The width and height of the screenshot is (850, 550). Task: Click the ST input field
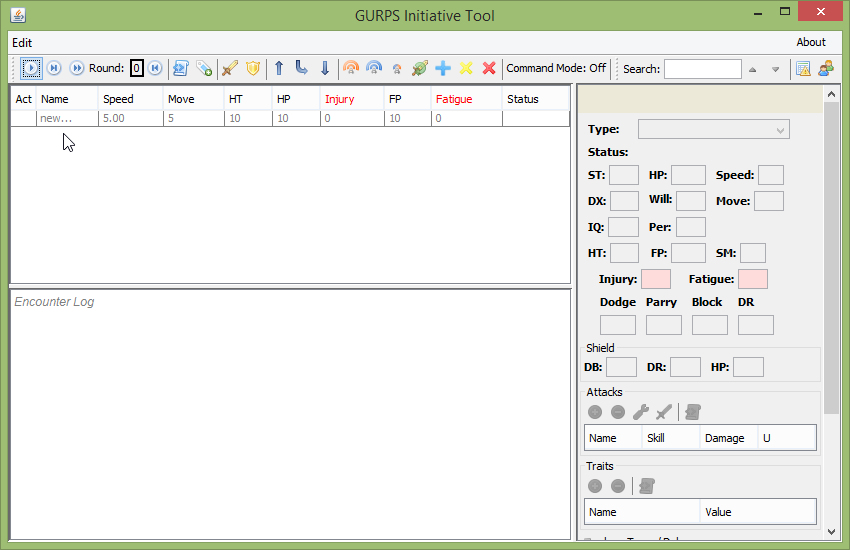[623, 175]
